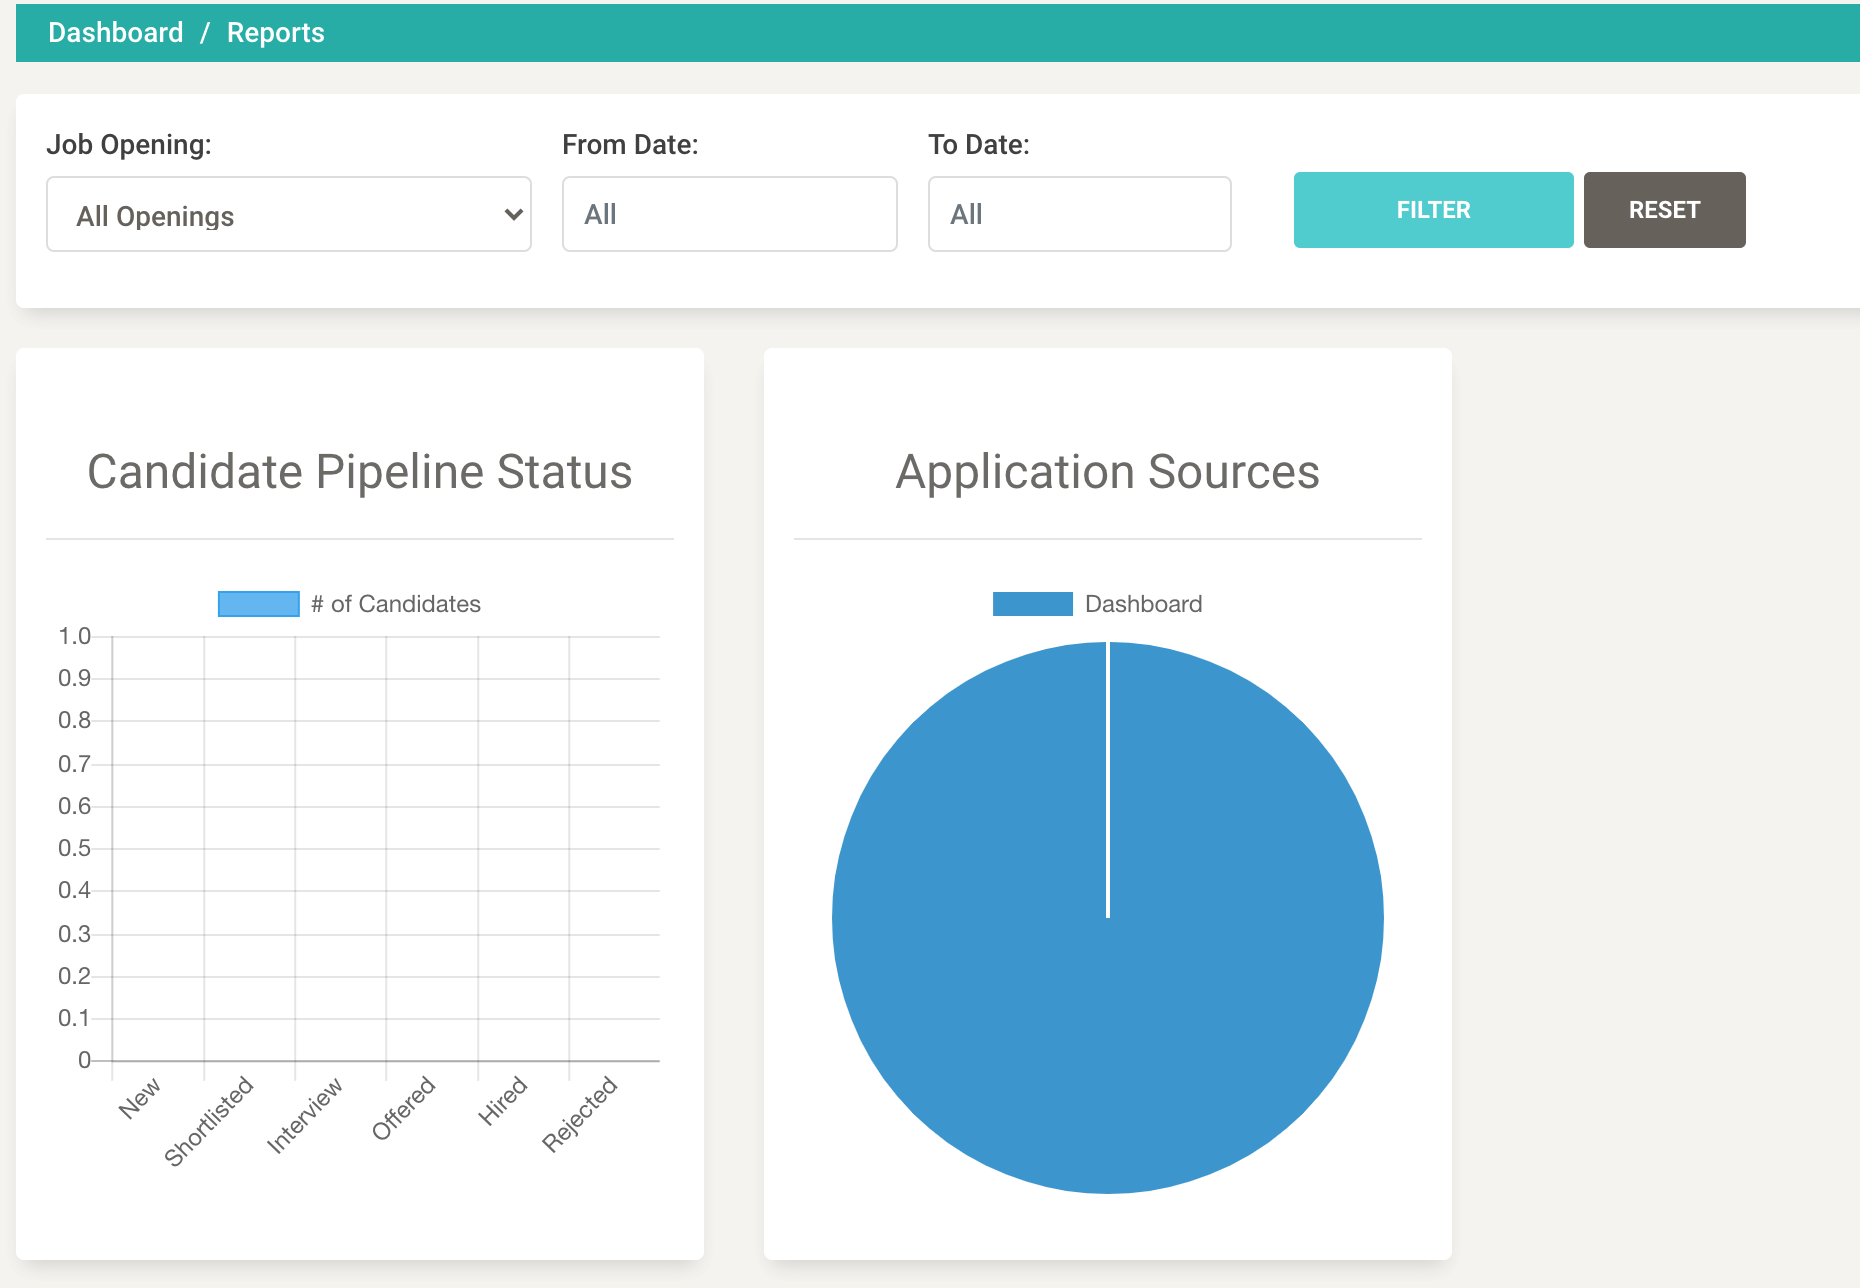This screenshot has width=1860, height=1288.
Task: Click the Application Sources heading
Action: coord(1107,472)
